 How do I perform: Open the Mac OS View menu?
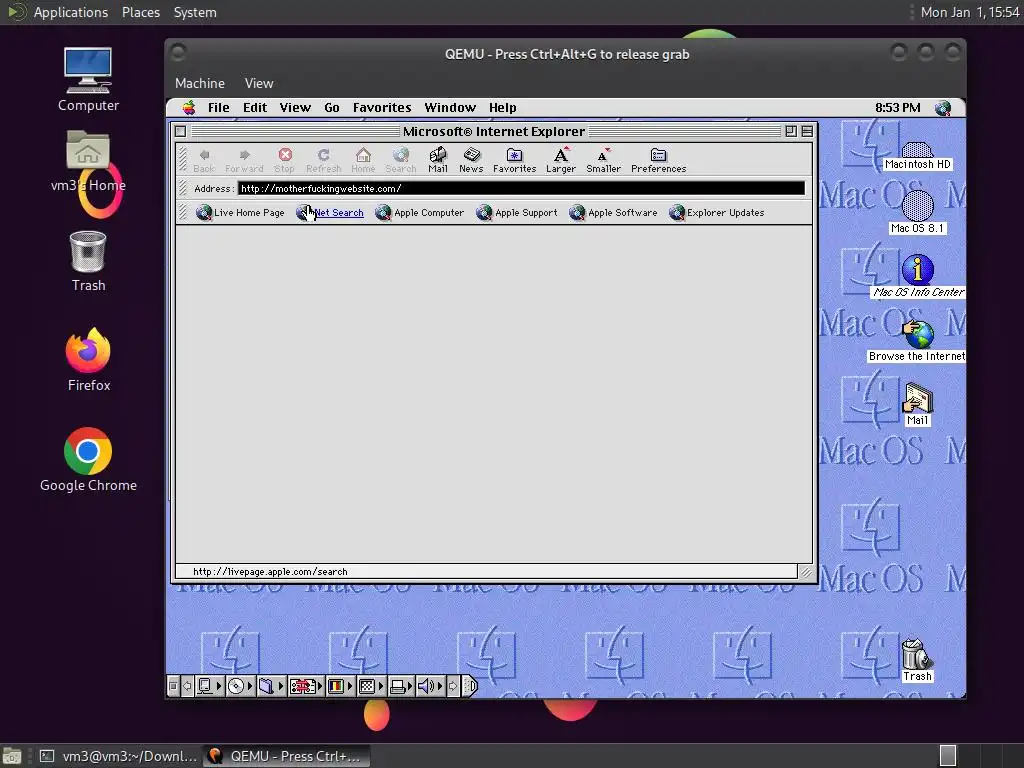tap(295, 108)
